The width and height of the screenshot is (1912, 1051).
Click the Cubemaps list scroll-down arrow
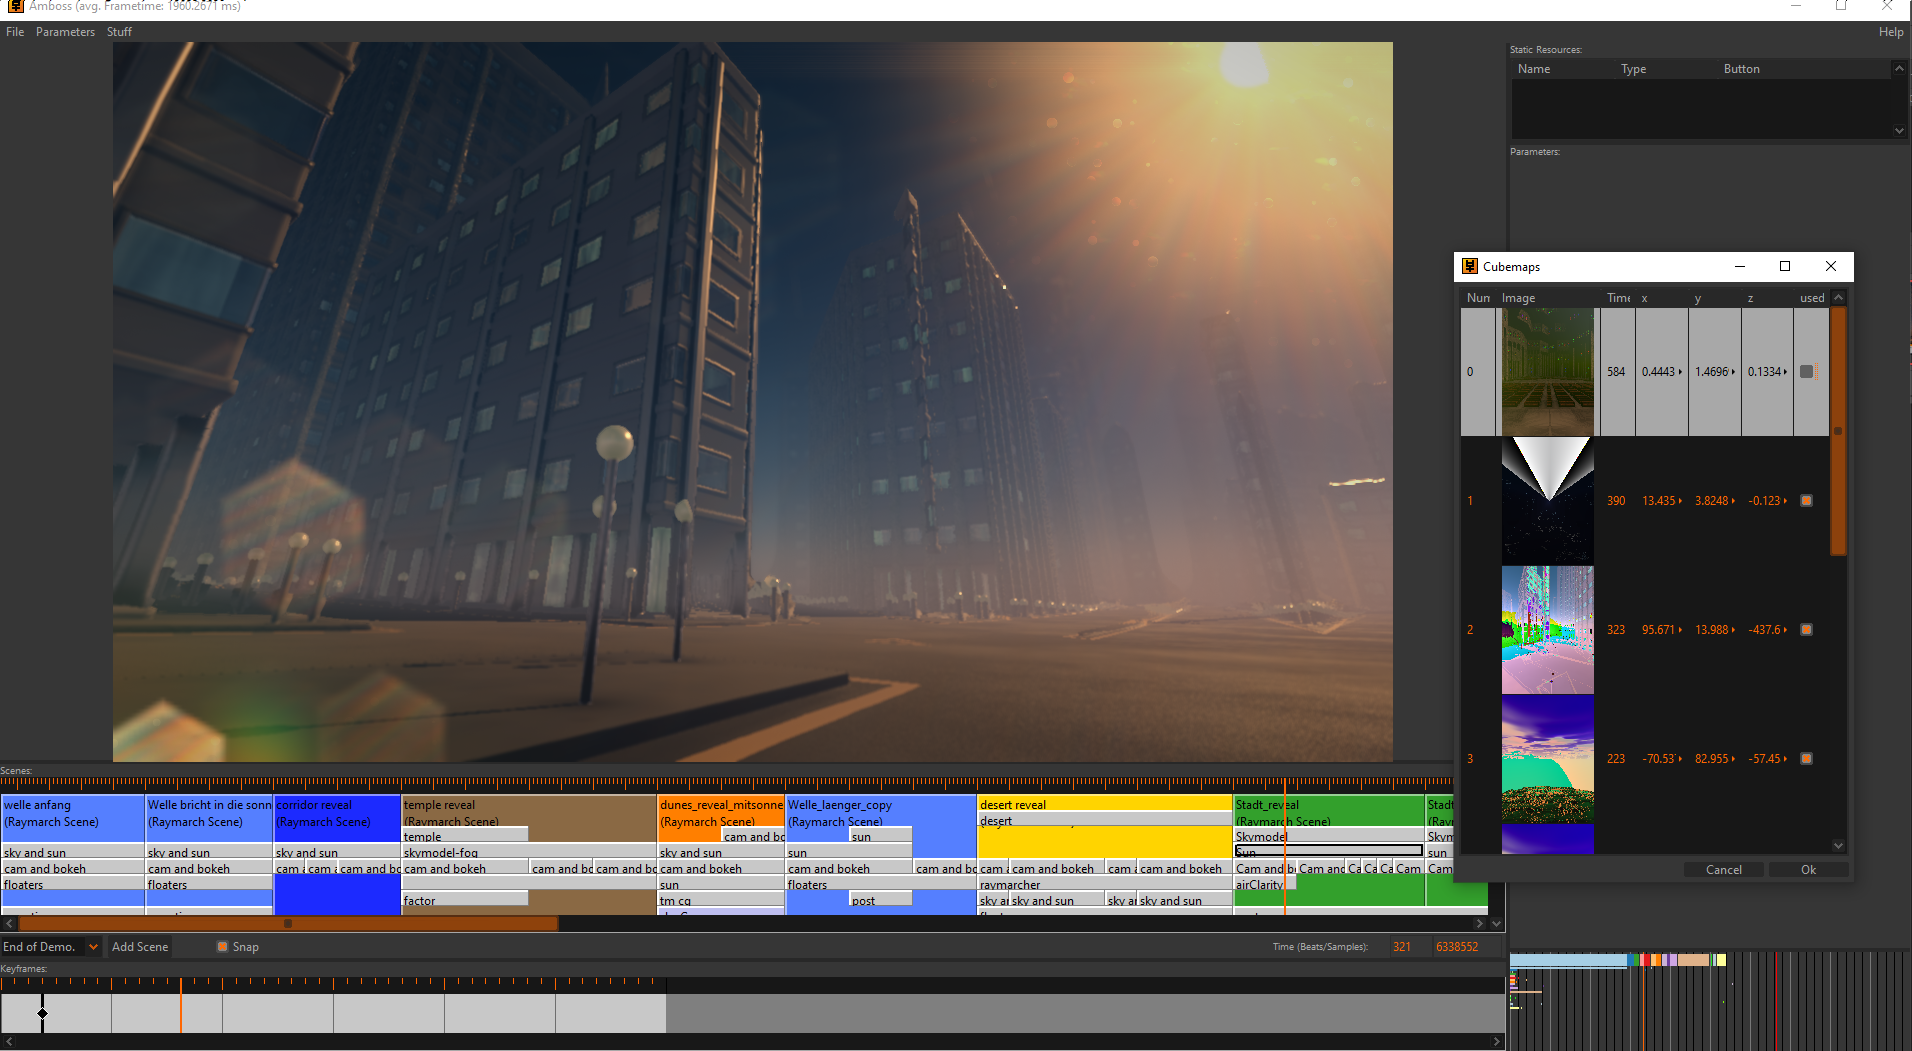[x=1838, y=846]
